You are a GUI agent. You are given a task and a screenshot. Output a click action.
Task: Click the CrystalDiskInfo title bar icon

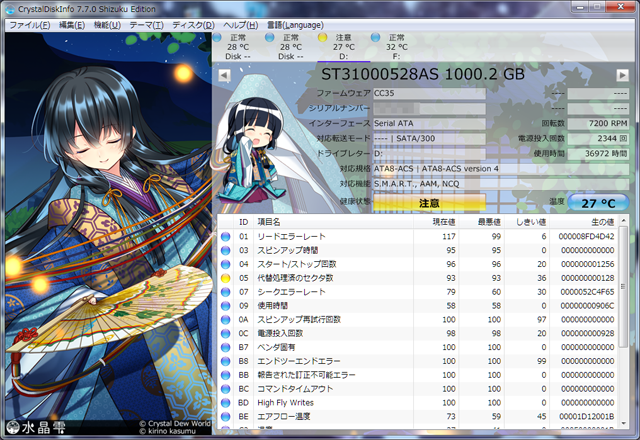click(10, 9)
